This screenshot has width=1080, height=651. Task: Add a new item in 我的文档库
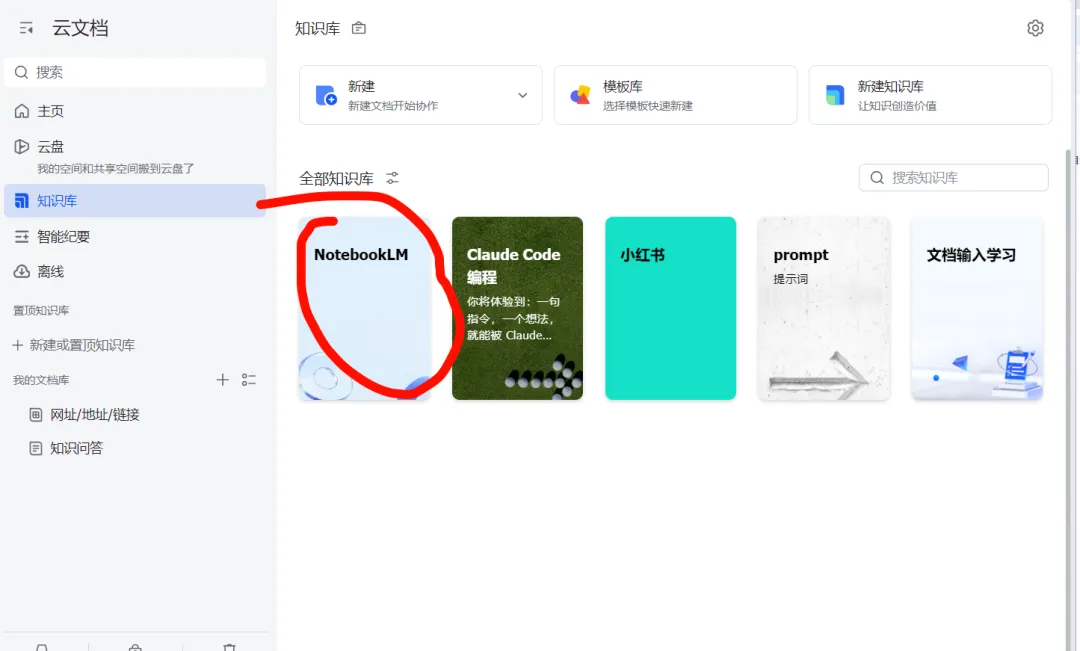pyautogui.click(x=222, y=380)
